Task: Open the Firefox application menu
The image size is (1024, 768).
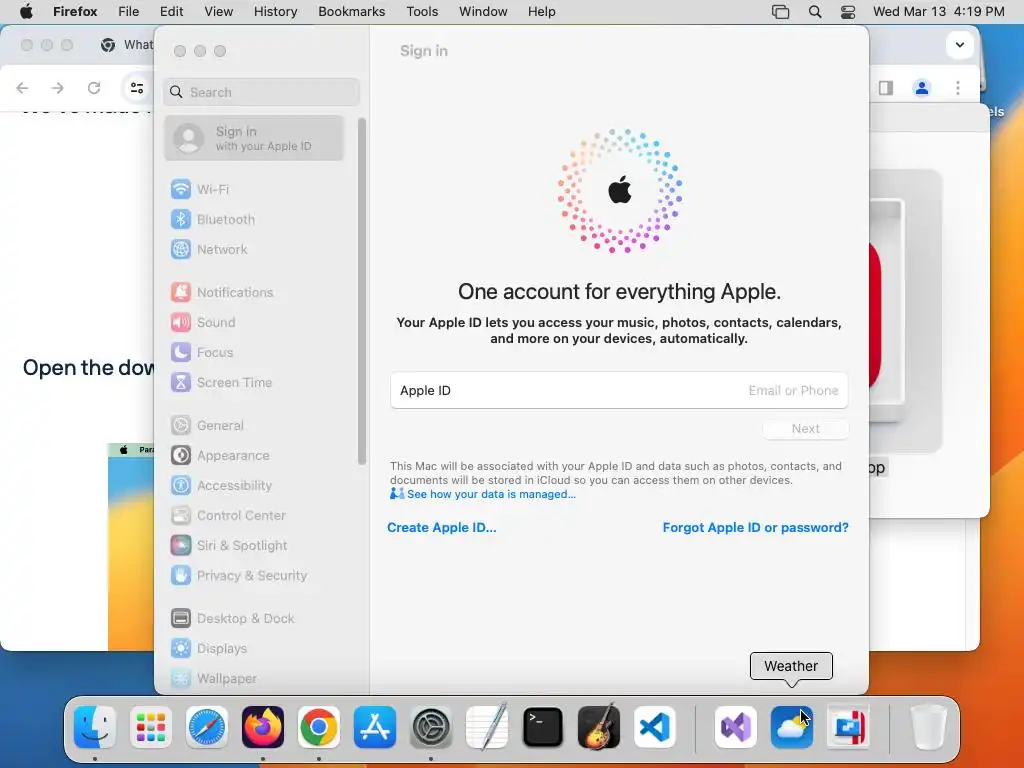Action: (x=75, y=12)
